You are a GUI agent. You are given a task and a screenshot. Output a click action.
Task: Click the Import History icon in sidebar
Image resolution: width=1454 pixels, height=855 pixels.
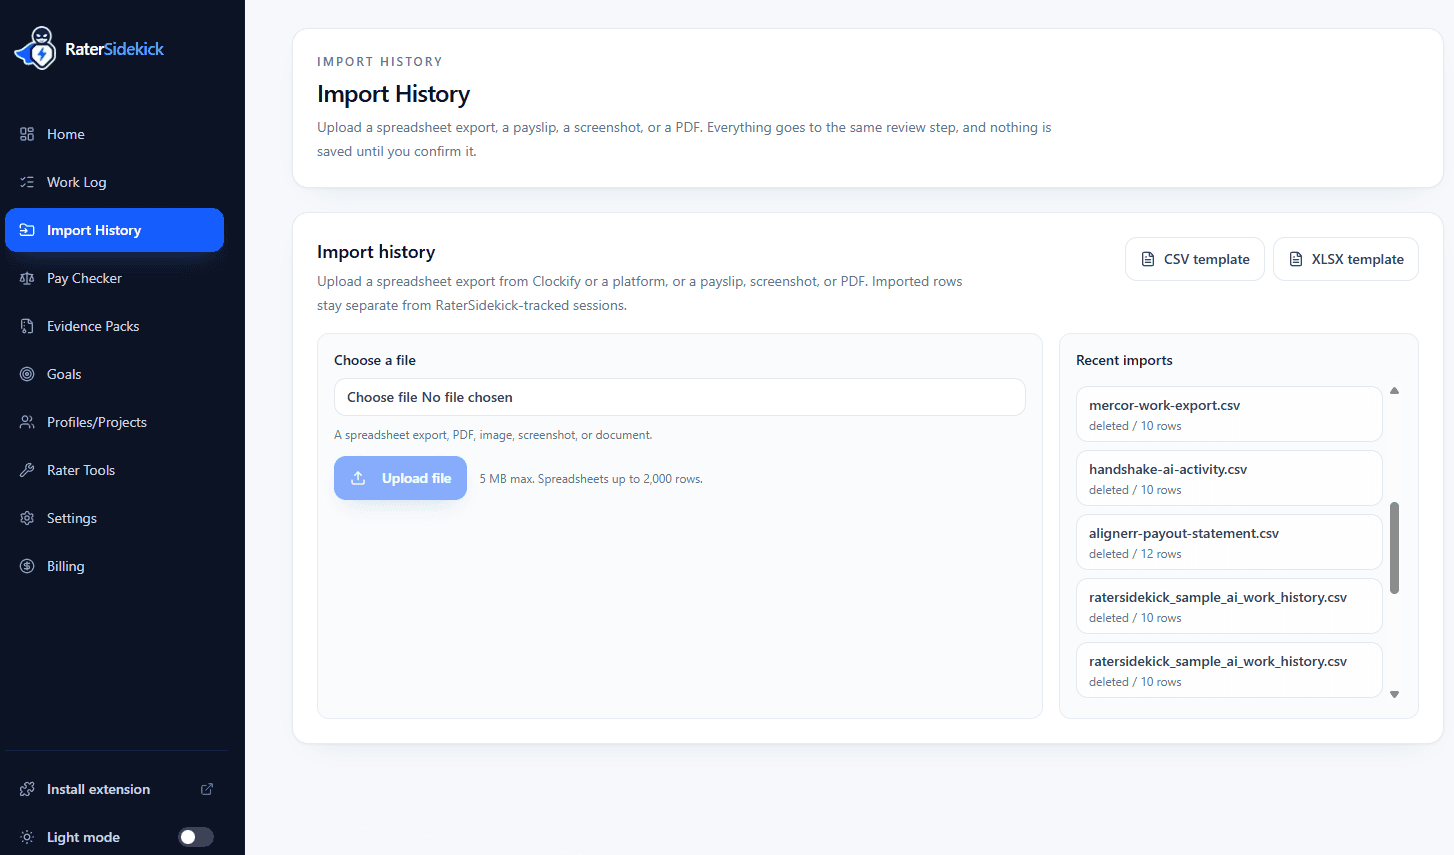point(27,230)
